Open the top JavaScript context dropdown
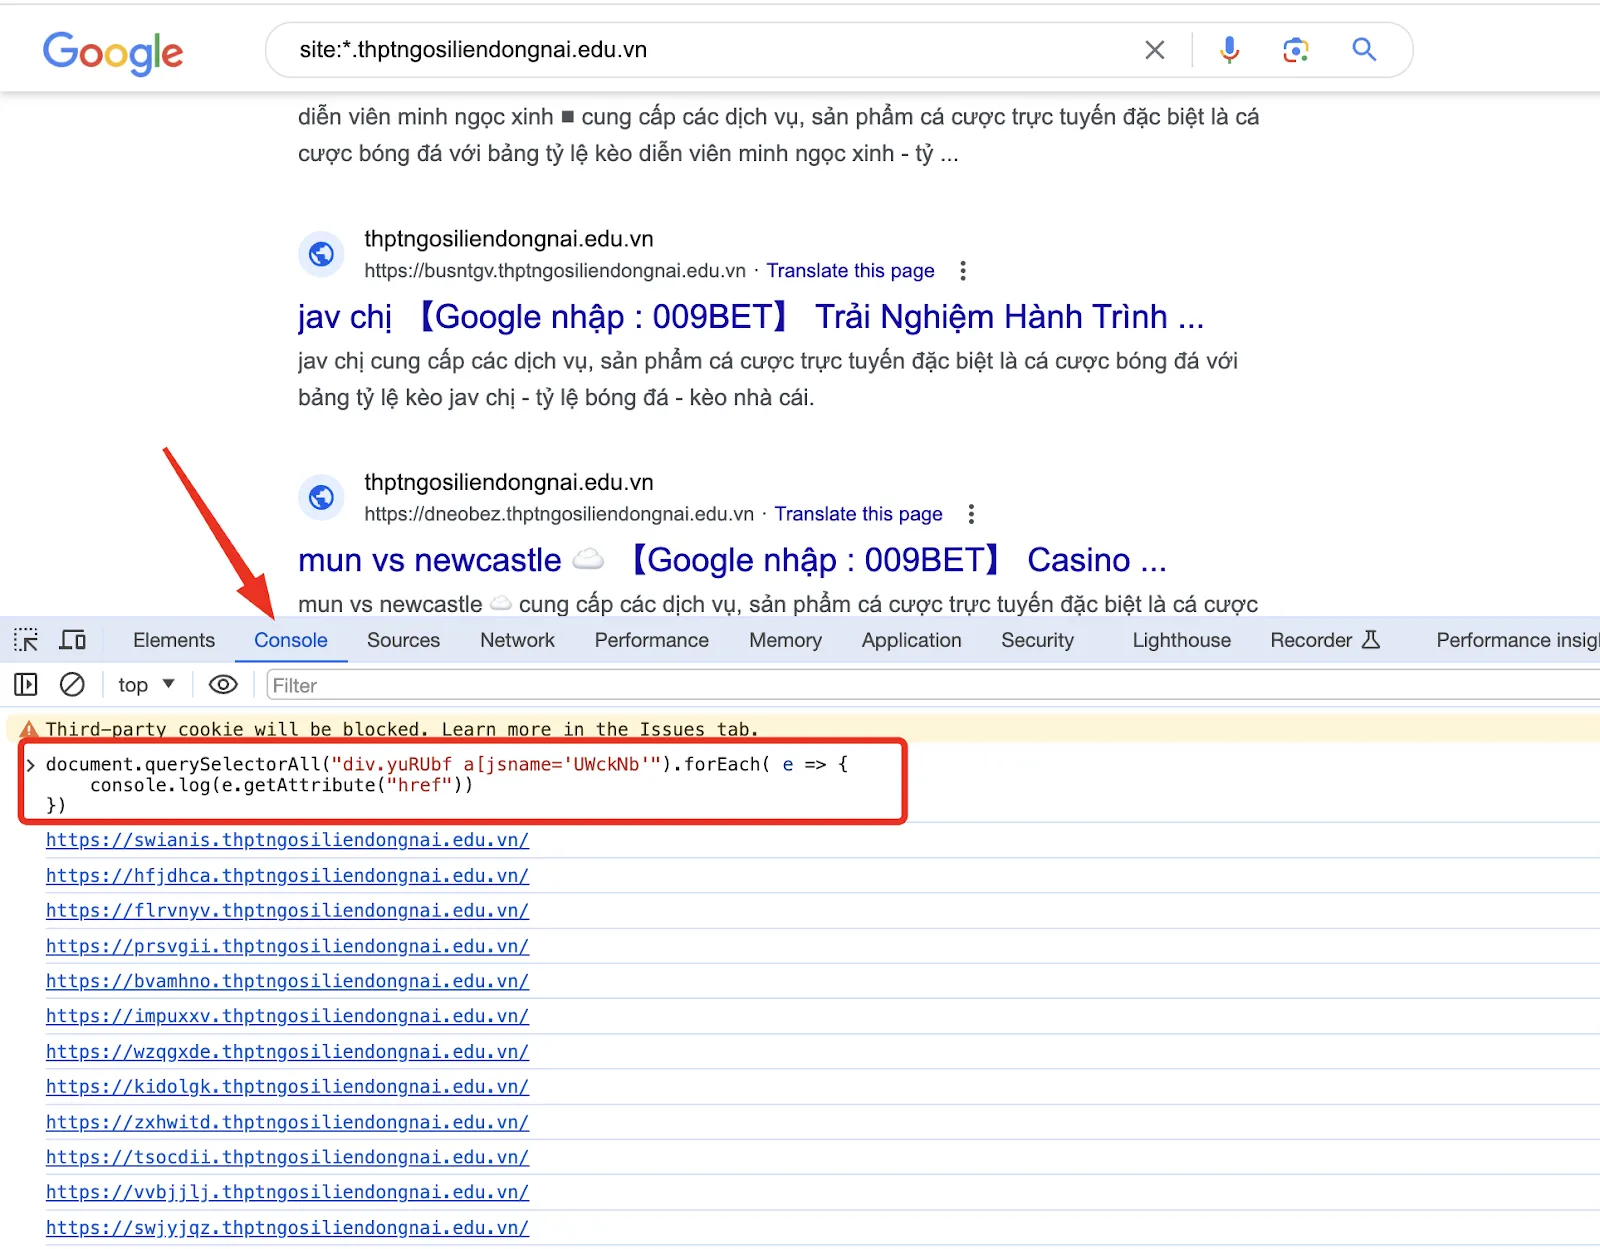 (x=146, y=685)
